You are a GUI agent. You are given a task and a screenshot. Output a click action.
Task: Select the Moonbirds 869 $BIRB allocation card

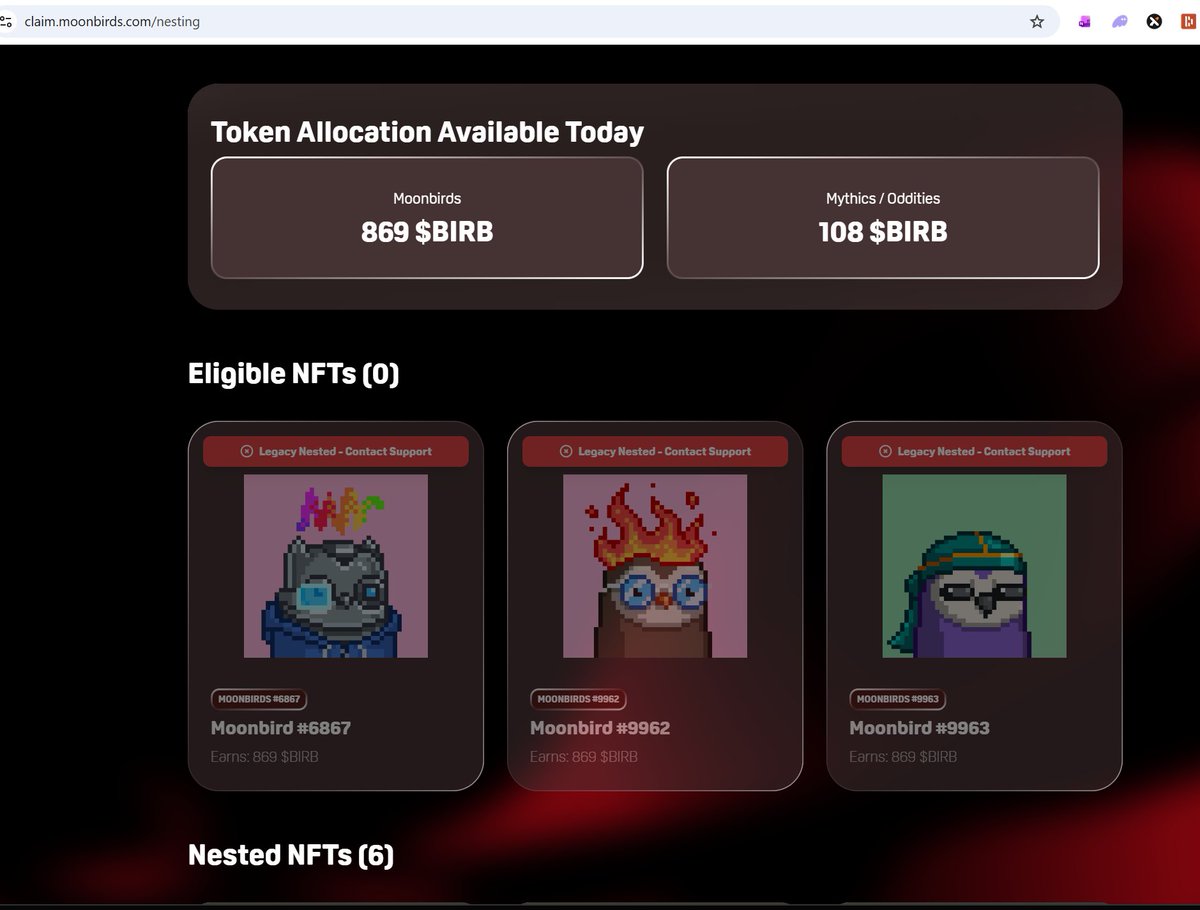point(427,217)
